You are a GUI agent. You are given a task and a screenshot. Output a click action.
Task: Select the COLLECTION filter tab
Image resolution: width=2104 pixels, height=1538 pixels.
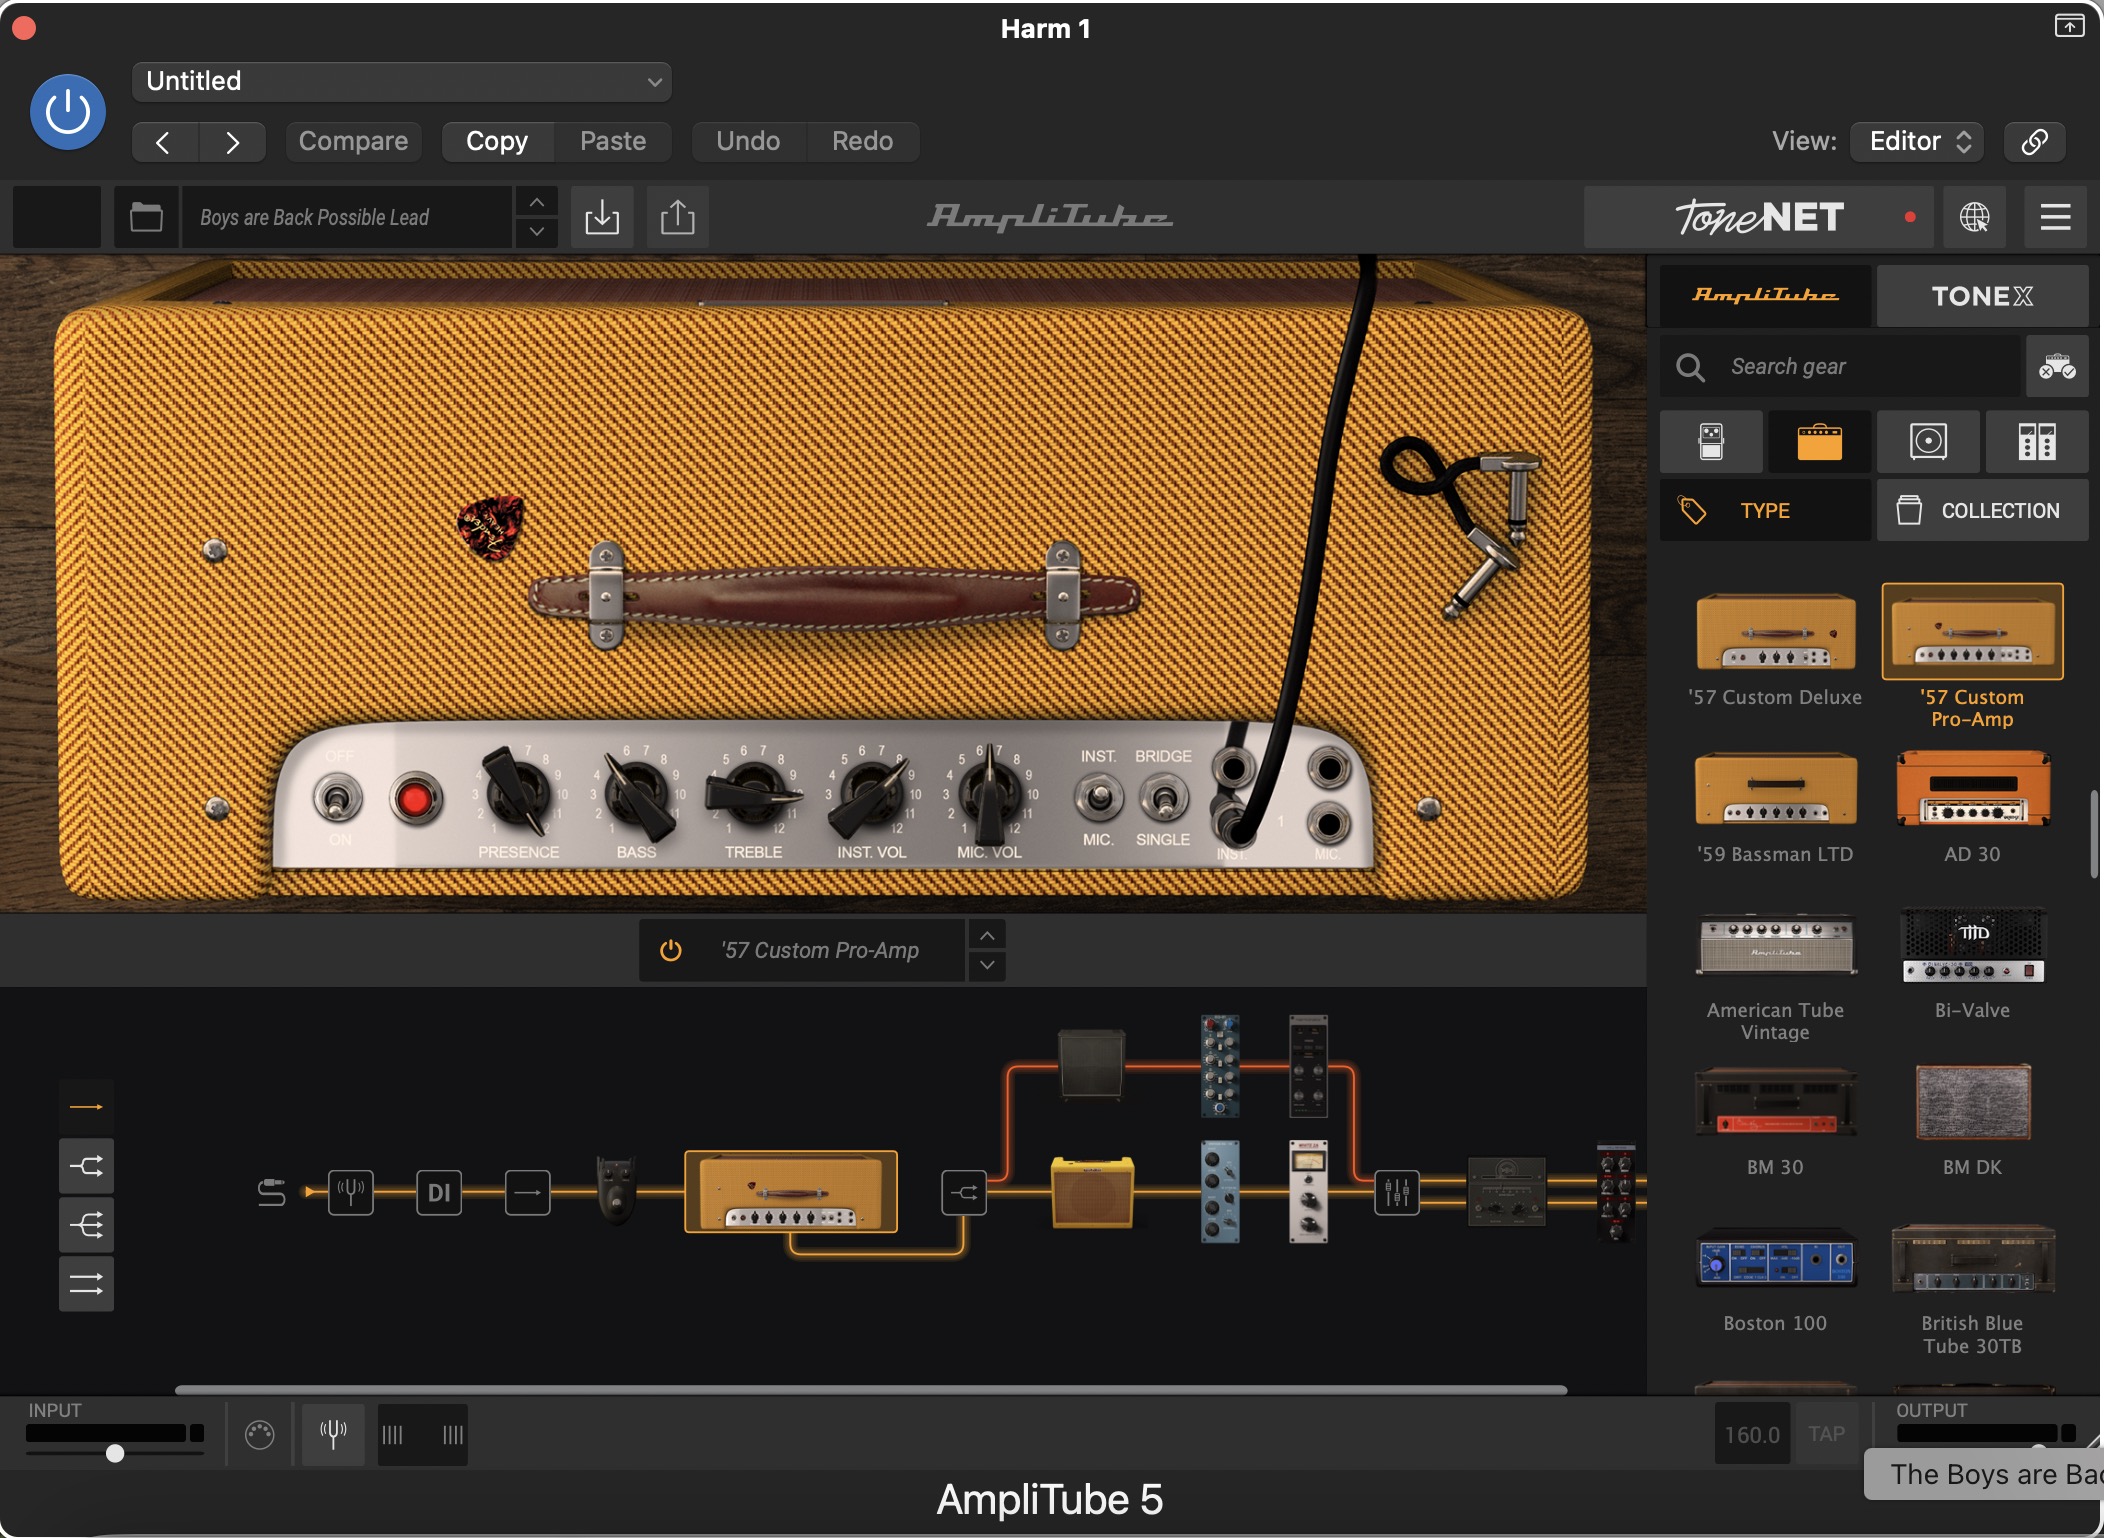[1982, 510]
